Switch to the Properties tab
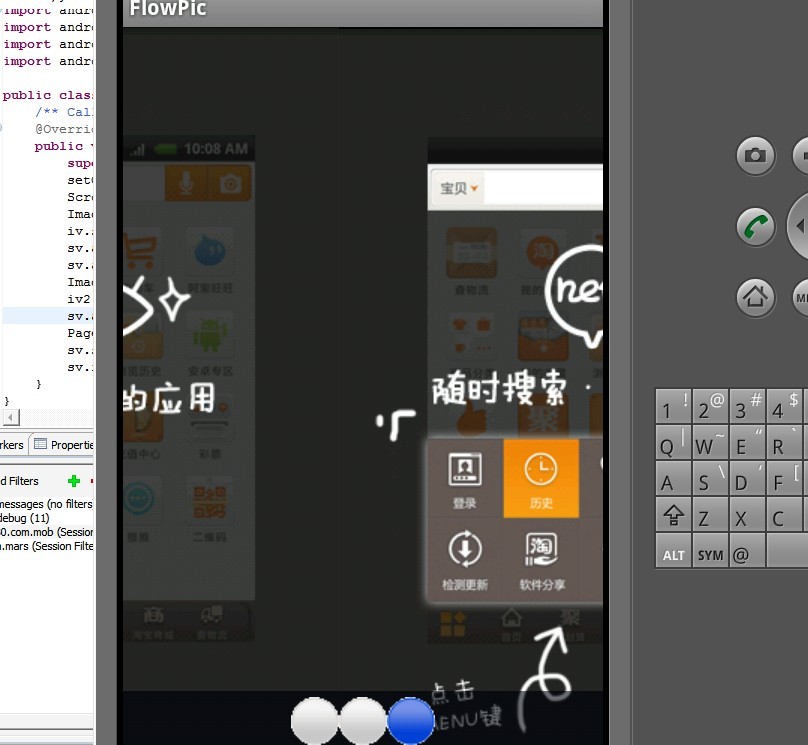 63,445
